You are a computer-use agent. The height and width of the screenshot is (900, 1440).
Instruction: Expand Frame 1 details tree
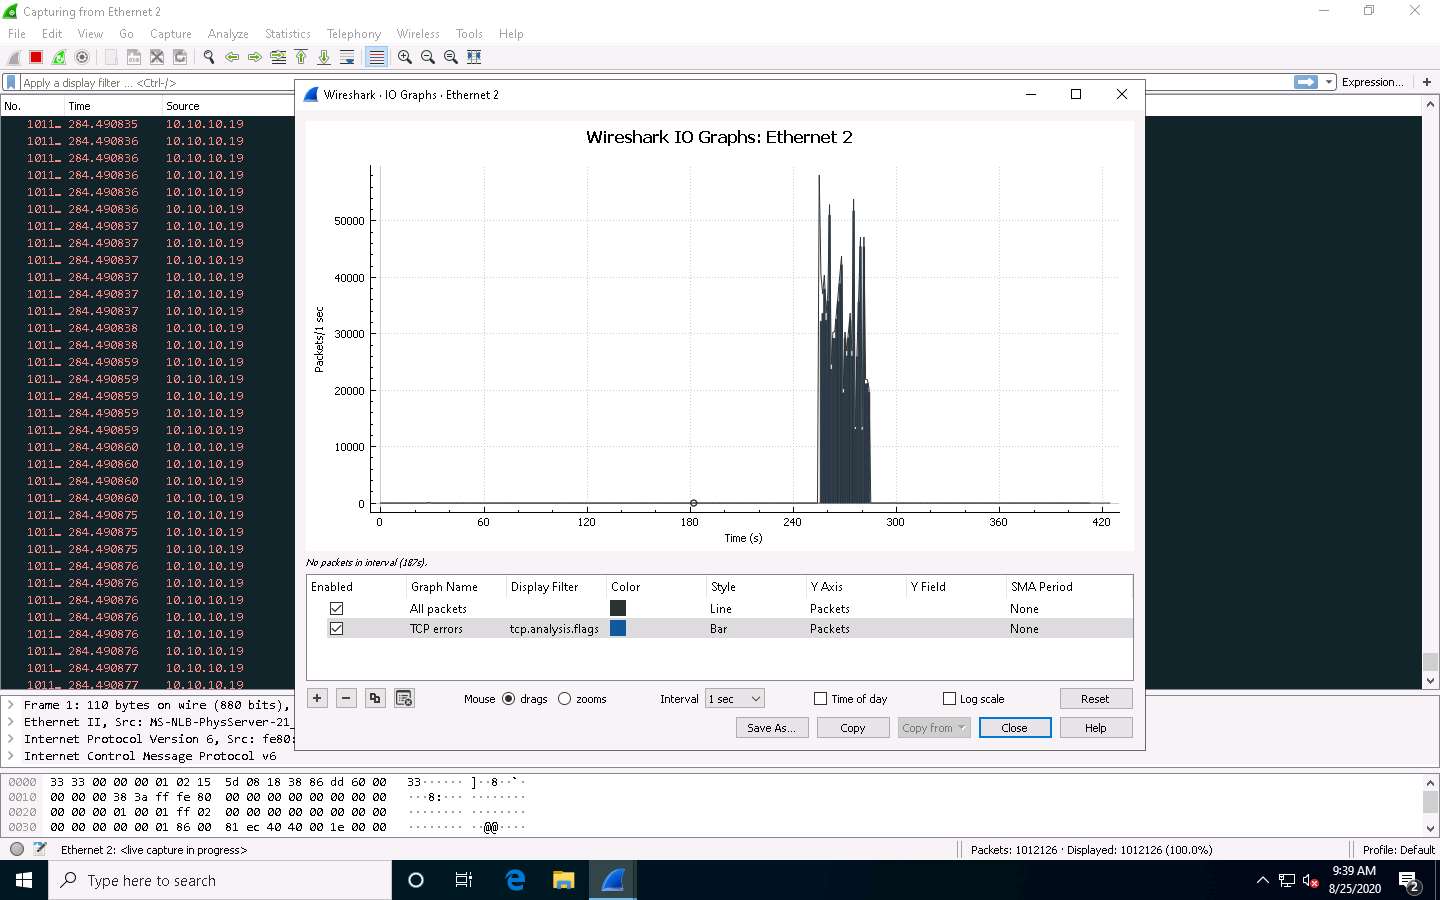[11, 705]
